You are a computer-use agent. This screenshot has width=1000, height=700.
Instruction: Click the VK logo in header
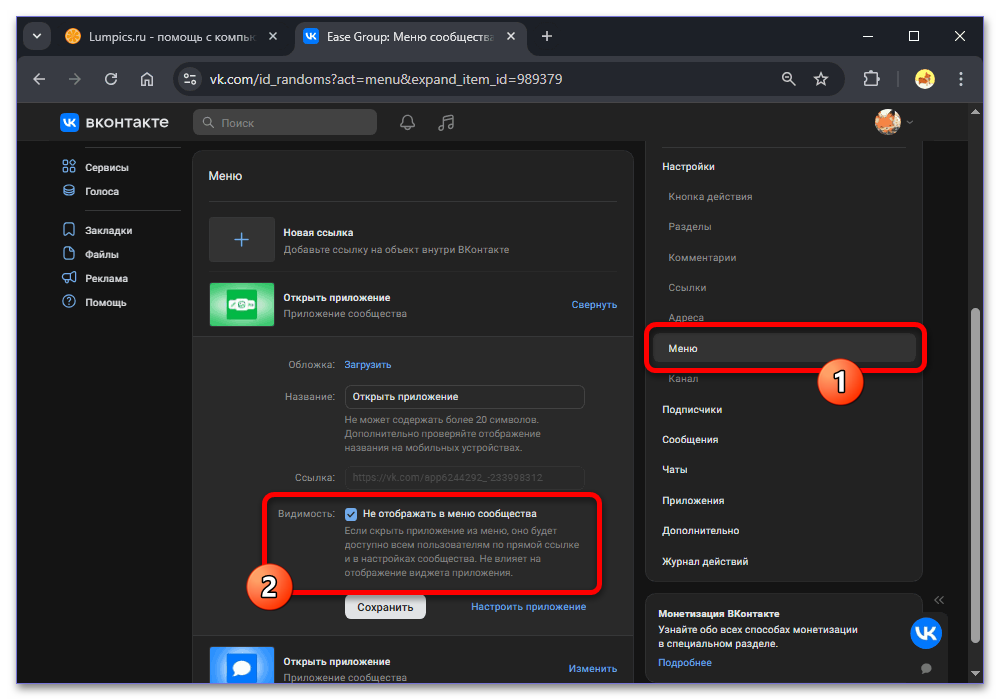[x=69, y=122]
